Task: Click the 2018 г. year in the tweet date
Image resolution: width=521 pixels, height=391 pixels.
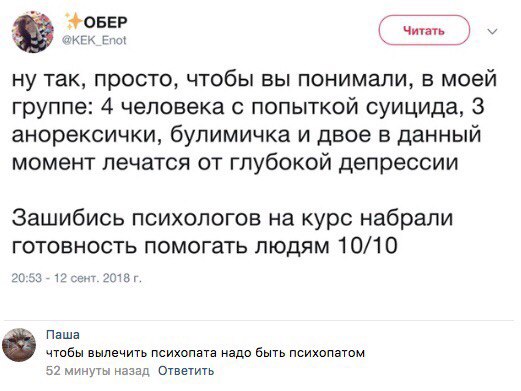Action: [x=122, y=278]
